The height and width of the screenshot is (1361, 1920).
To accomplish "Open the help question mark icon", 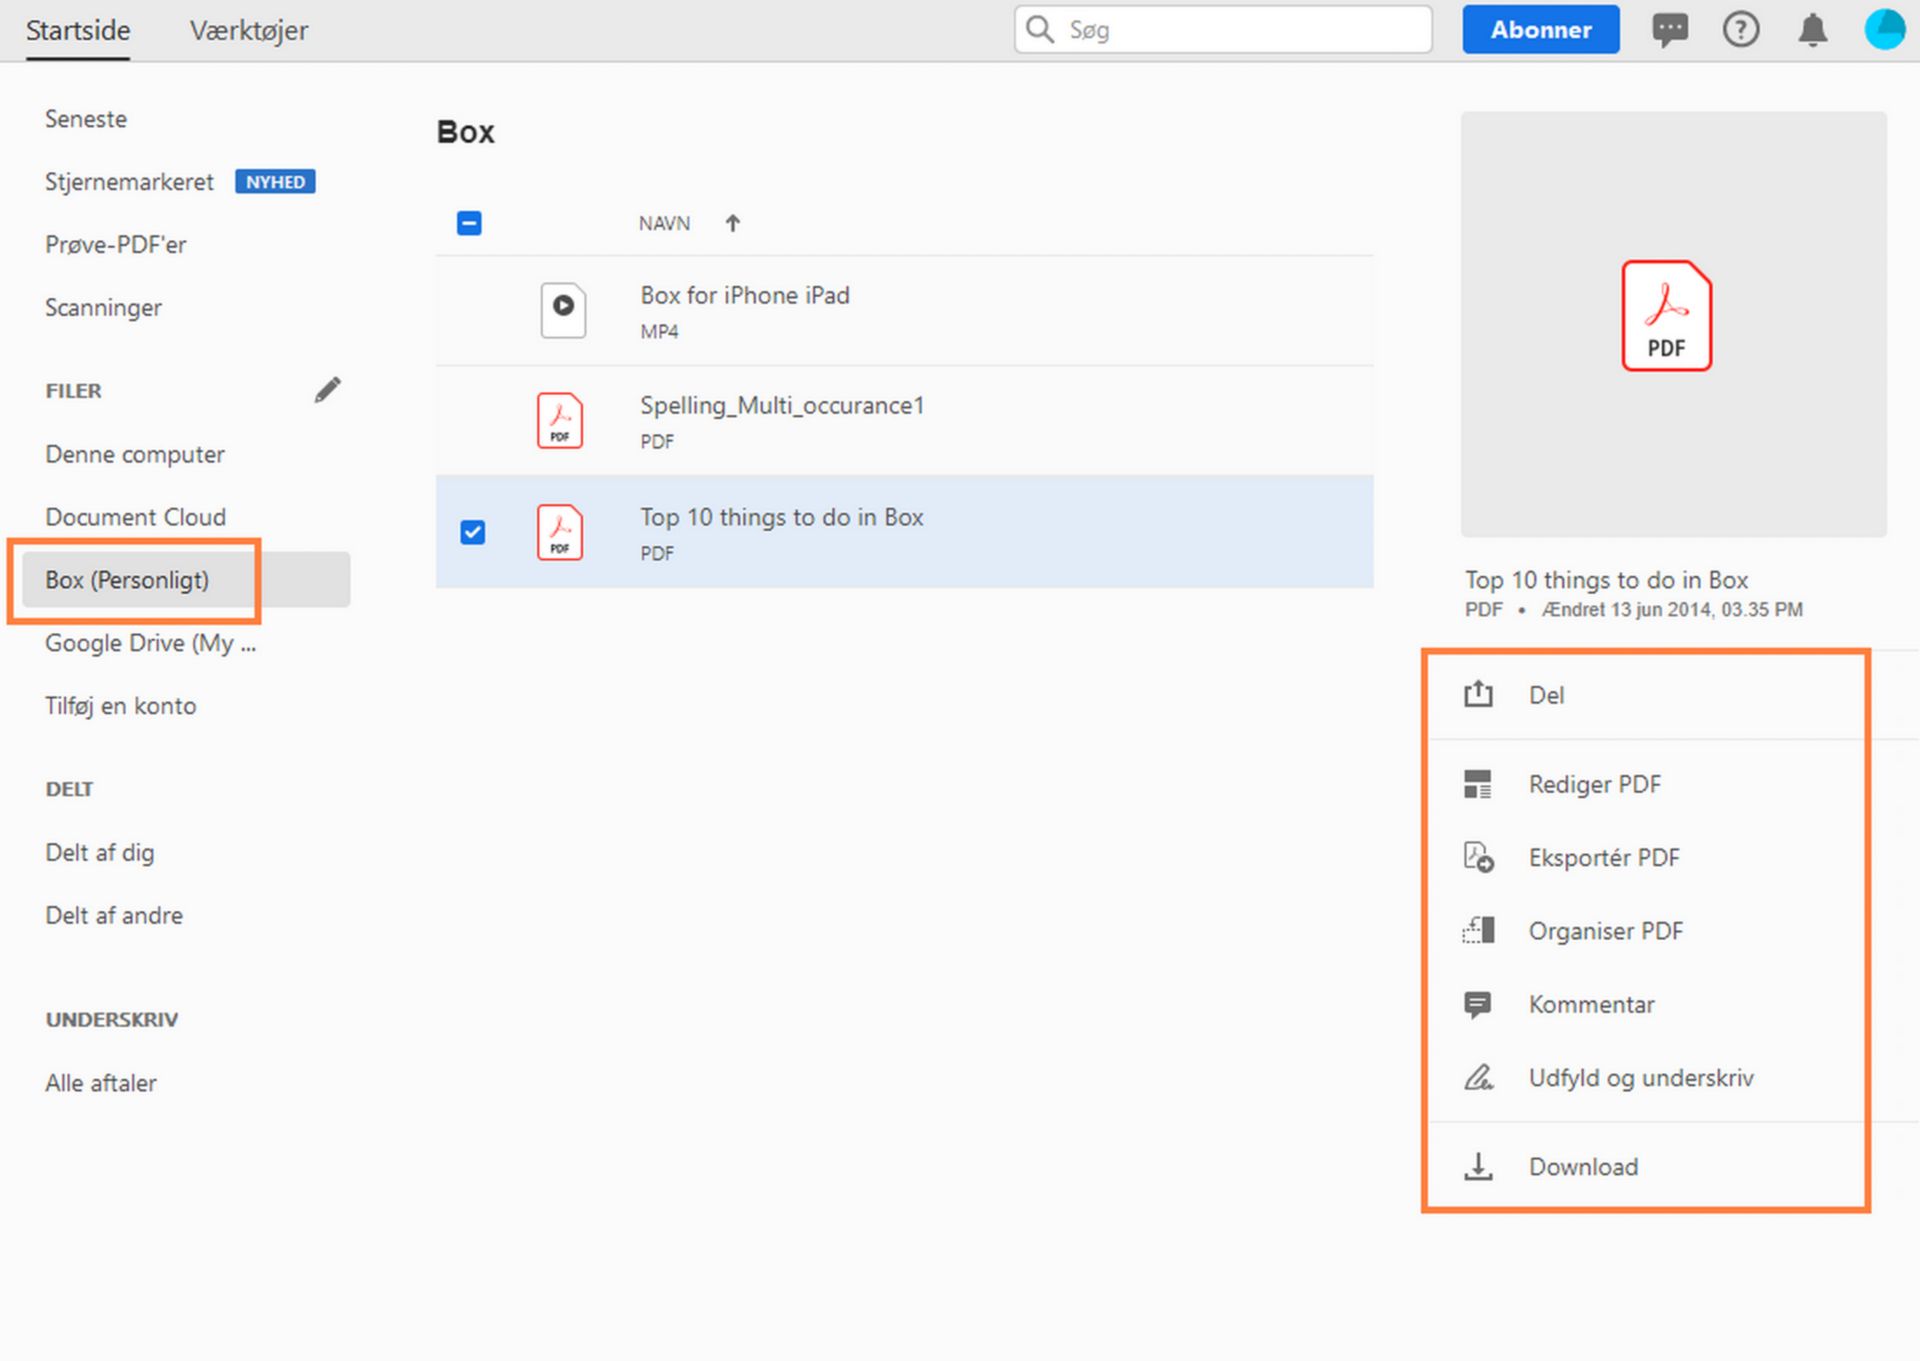I will [1740, 30].
